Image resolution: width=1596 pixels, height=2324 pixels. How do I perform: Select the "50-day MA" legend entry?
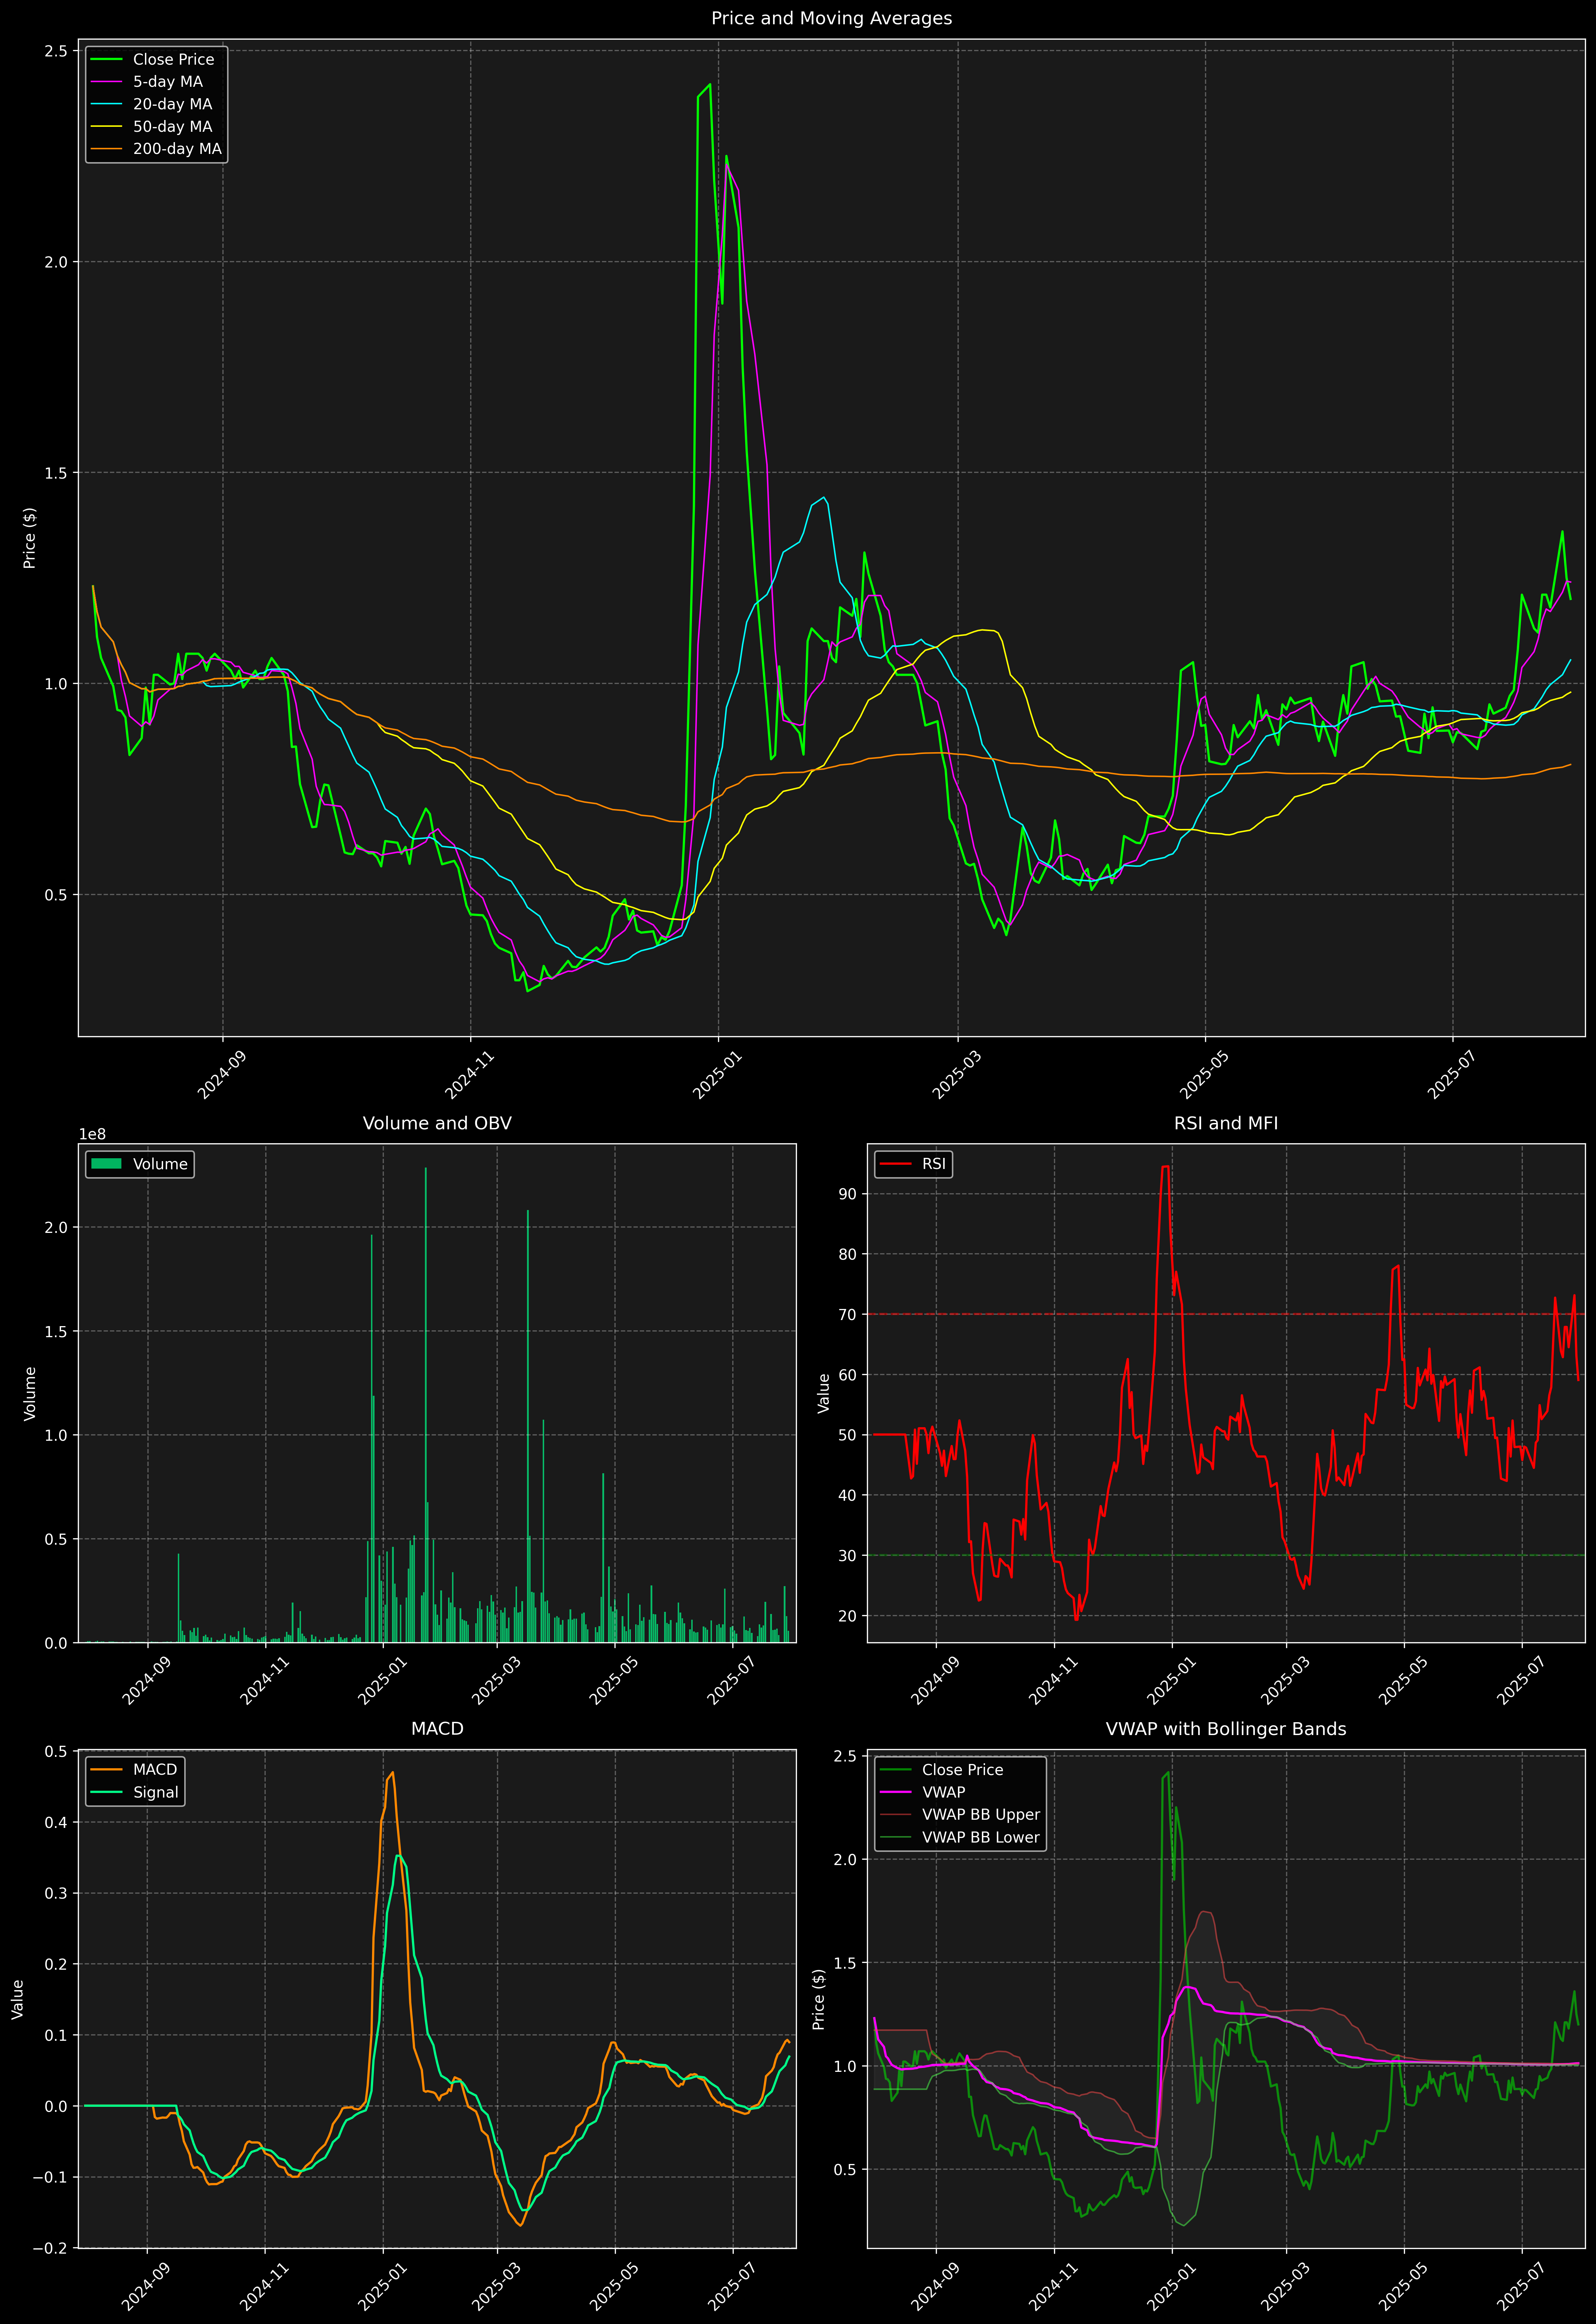point(172,127)
